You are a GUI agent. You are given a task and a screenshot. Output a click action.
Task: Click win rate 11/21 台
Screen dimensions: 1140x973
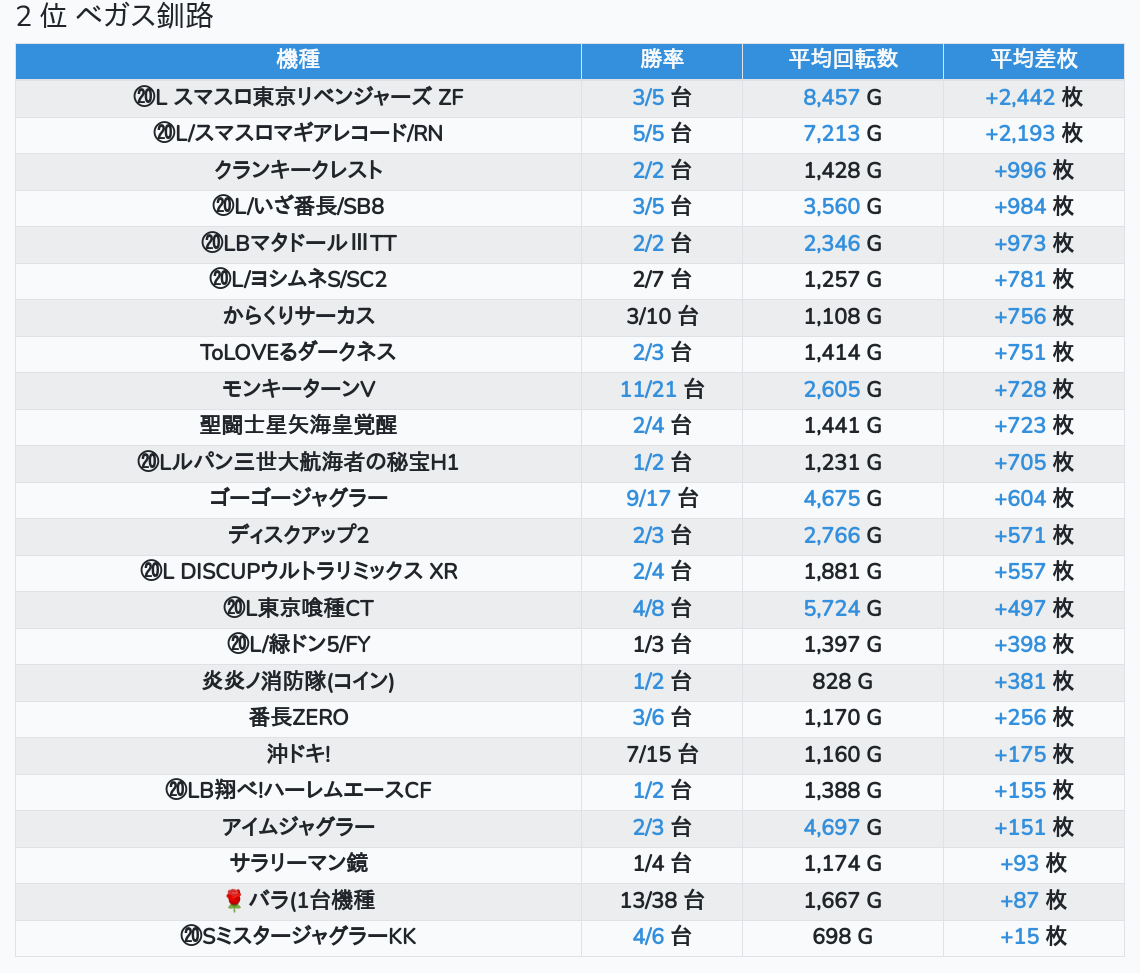point(662,389)
